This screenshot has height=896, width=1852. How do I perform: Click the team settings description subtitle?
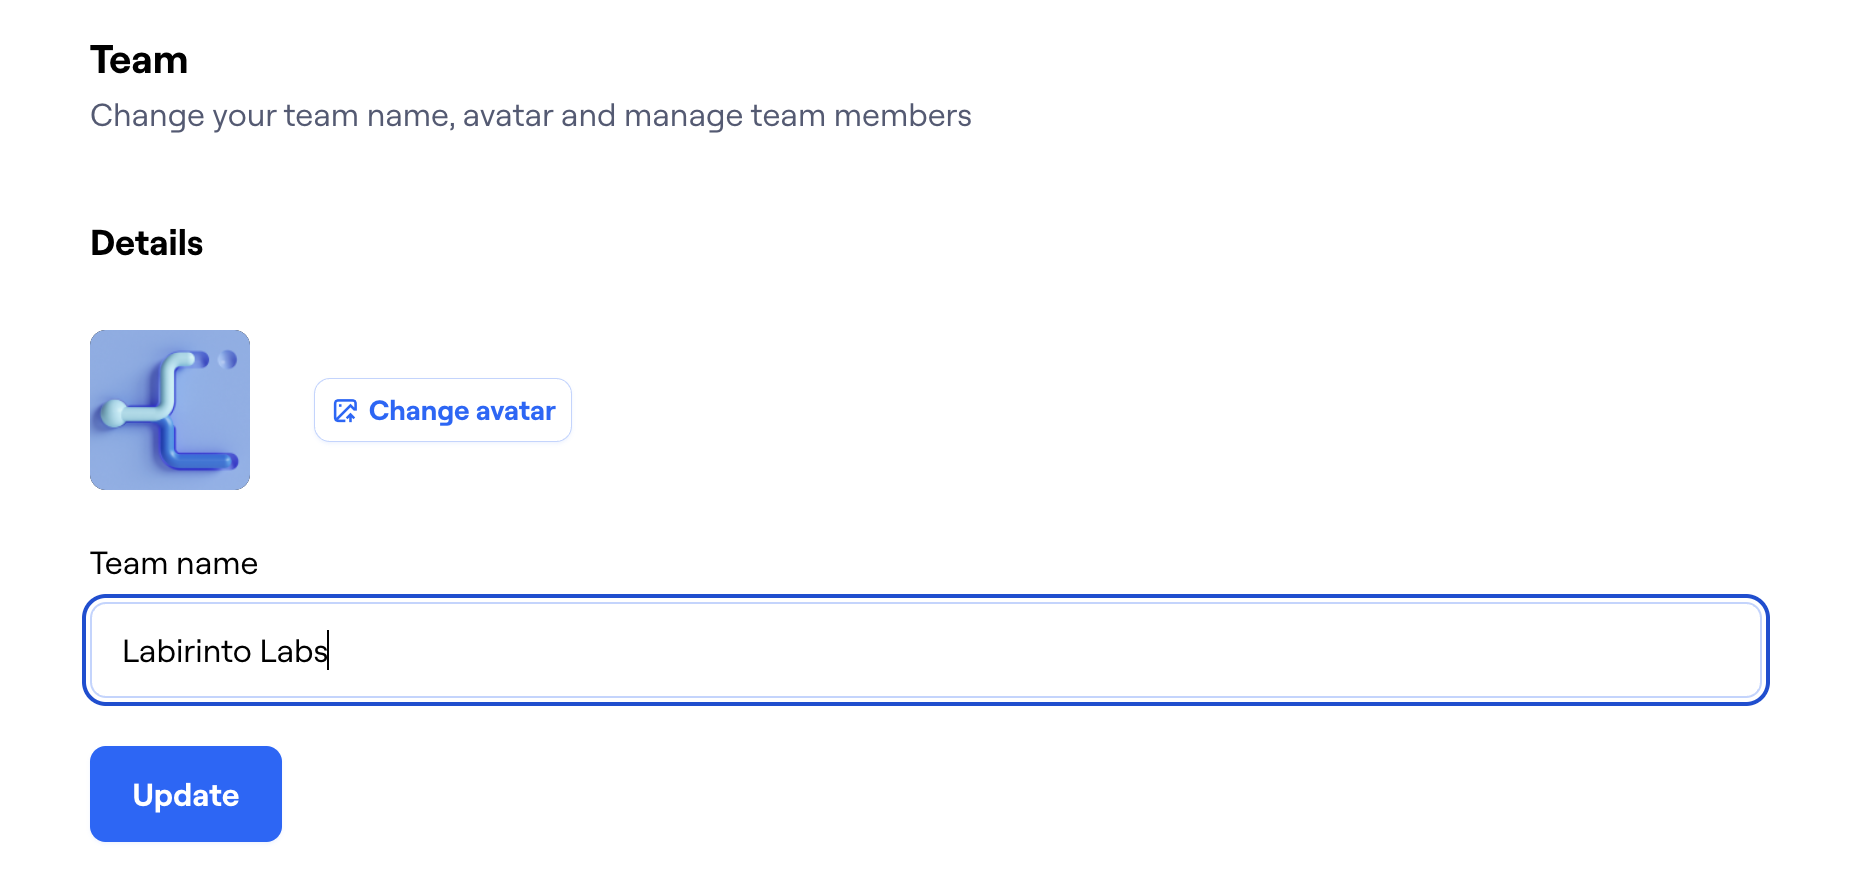click(x=530, y=116)
